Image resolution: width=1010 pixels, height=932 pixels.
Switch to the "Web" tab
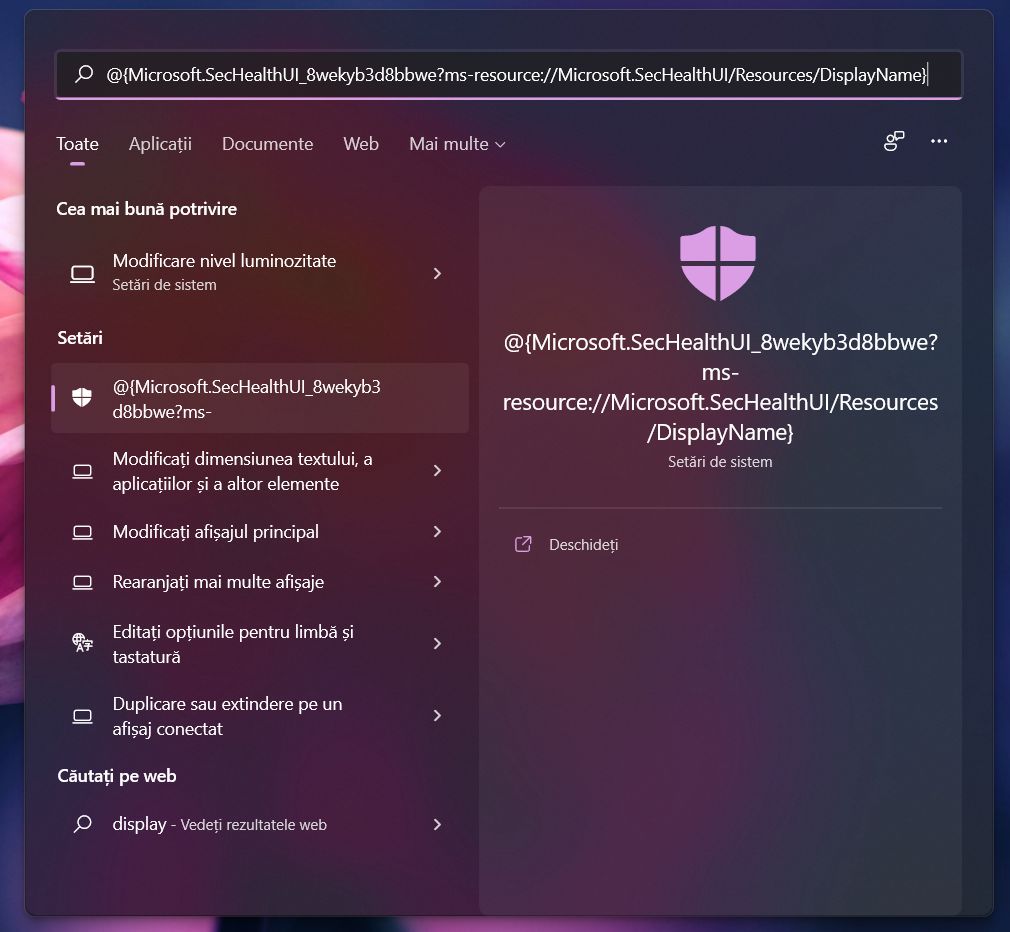click(361, 143)
